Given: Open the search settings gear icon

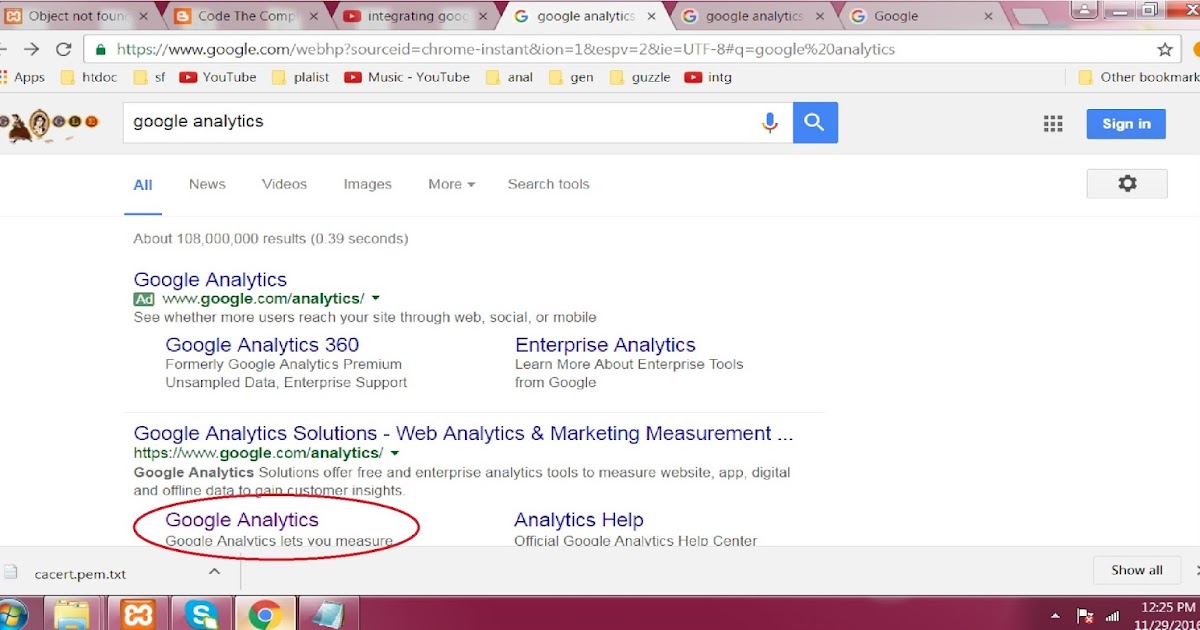Looking at the screenshot, I should [1127, 183].
